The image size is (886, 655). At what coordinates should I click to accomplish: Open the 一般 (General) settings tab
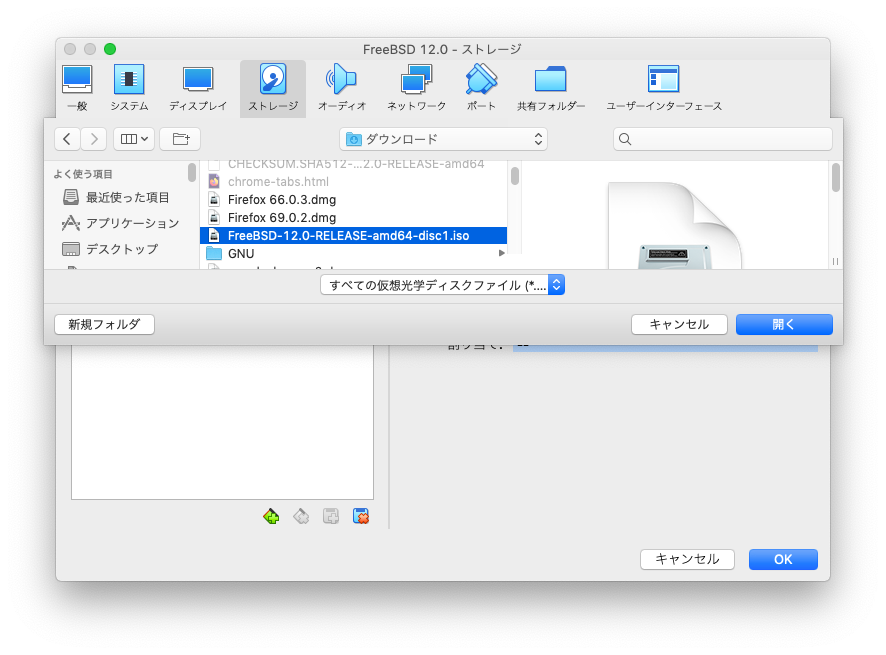pos(77,88)
